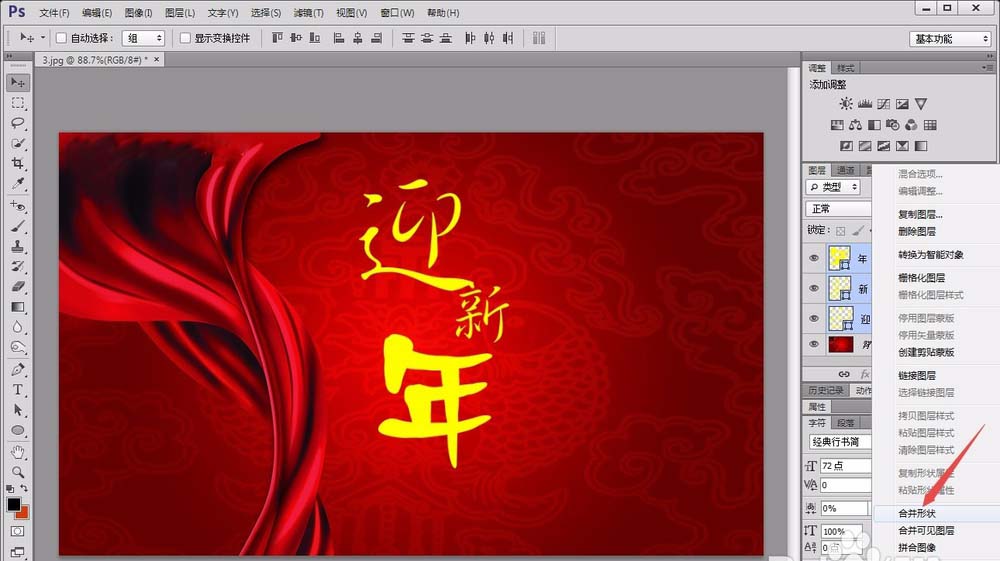Select the Crop tool
Screen dimensions: 1000x561
click(18, 164)
